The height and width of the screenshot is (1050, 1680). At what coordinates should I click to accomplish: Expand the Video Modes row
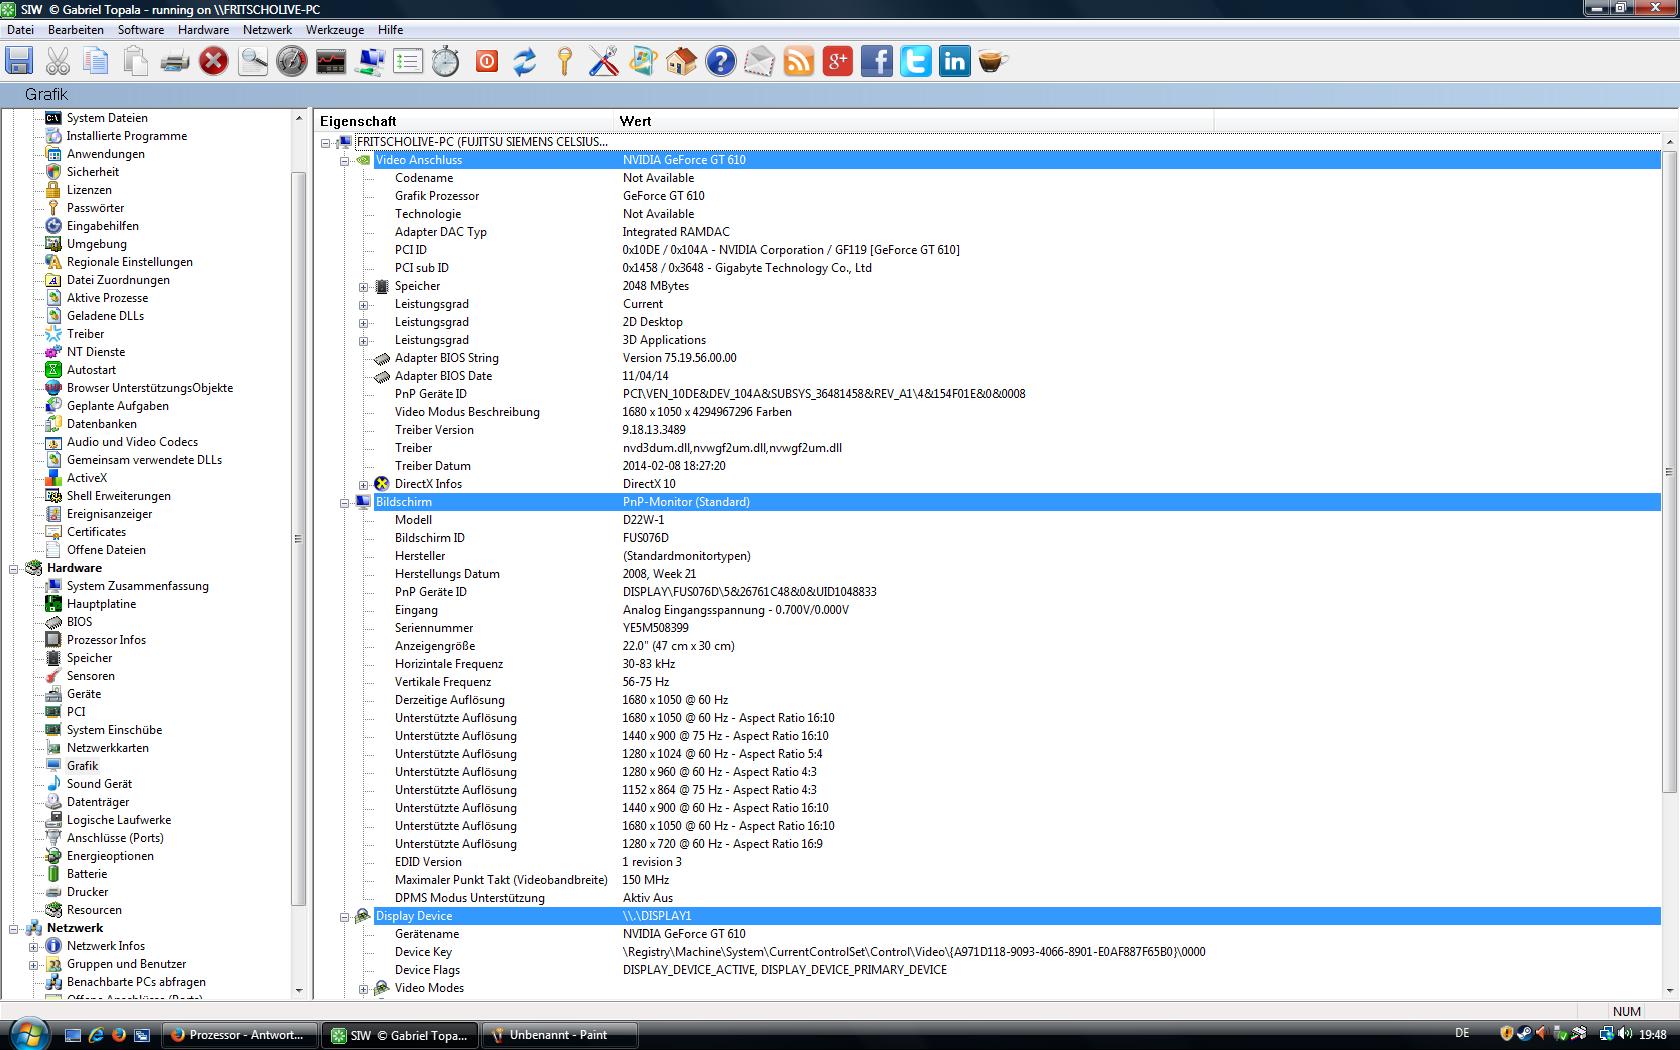pos(364,989)
